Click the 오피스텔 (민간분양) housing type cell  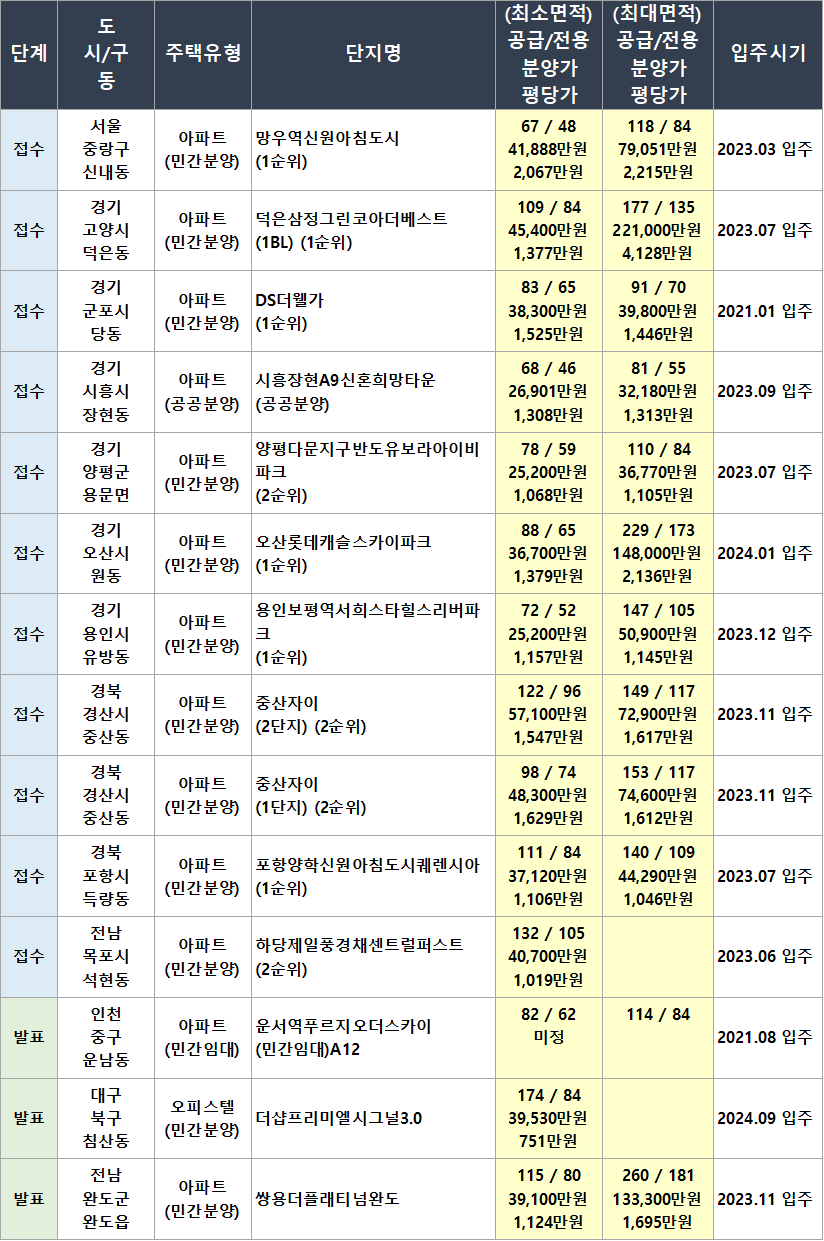coord(203,1119)
